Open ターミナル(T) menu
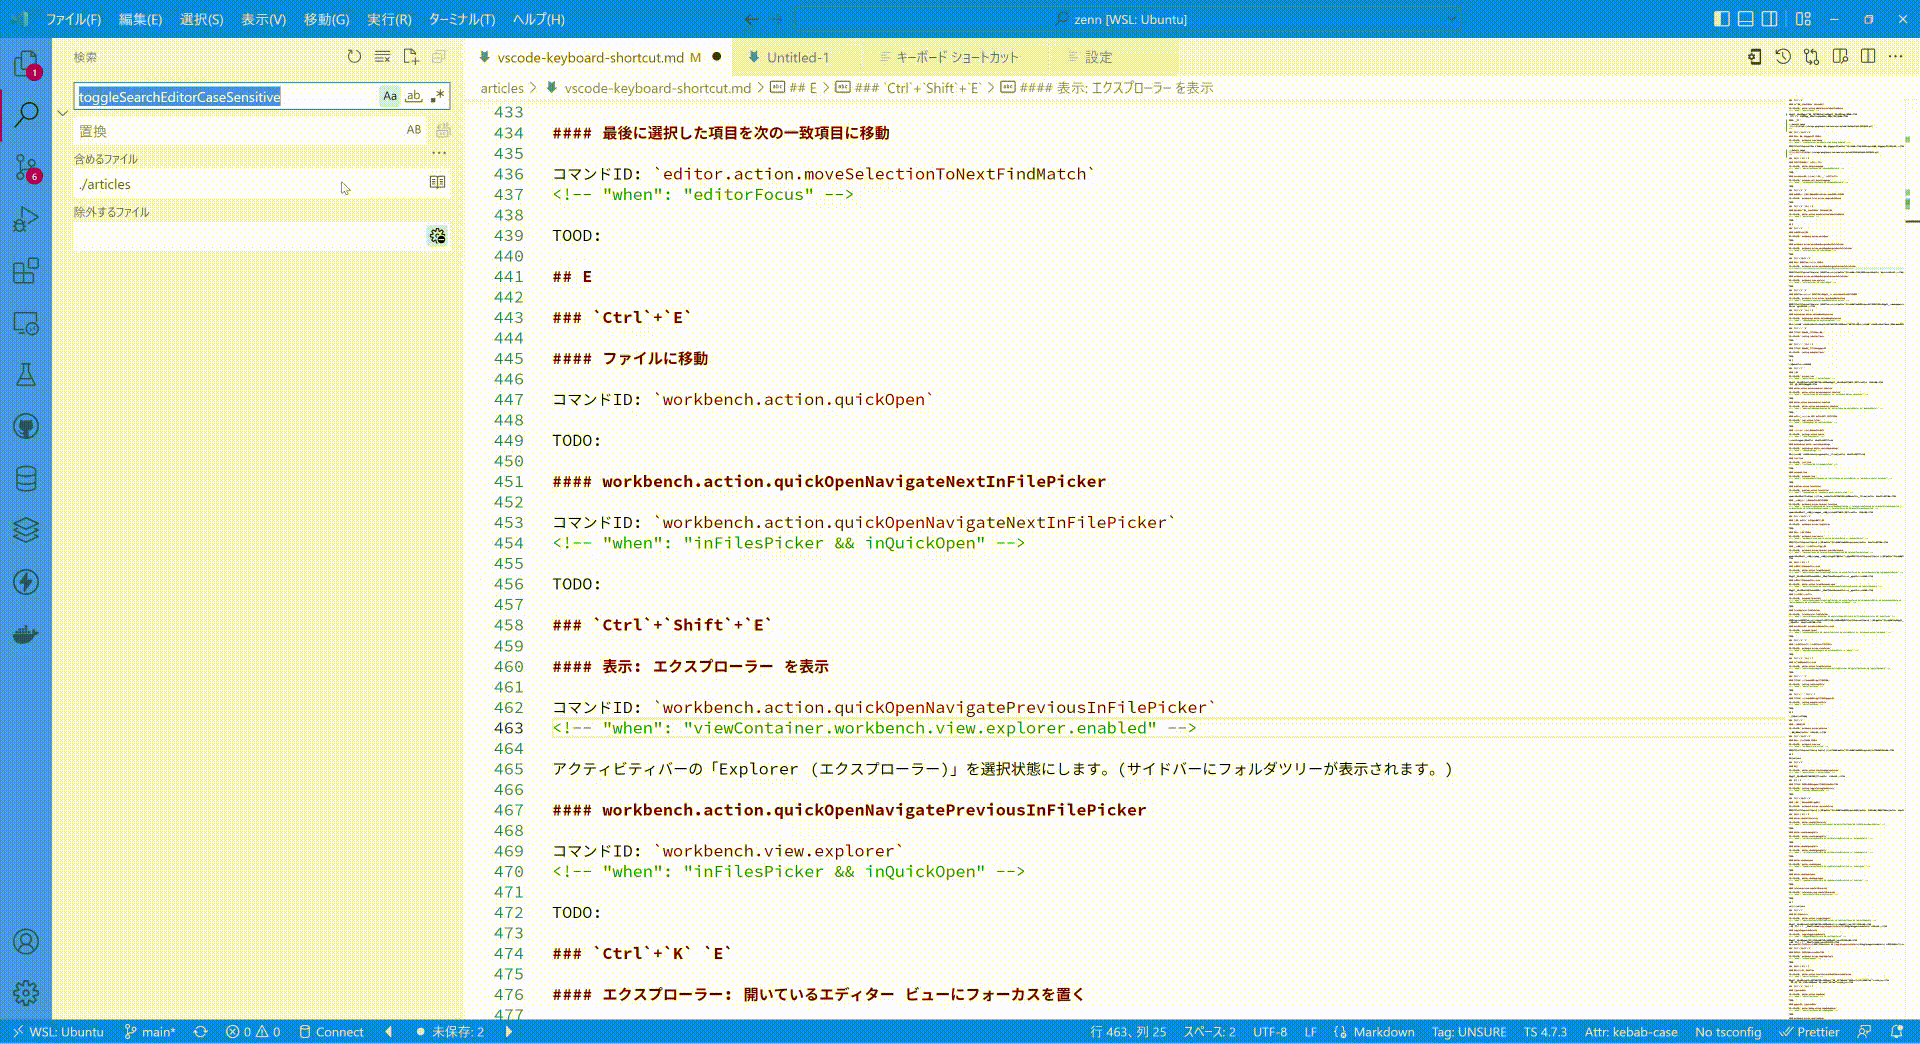This screenshot has width=1920, height=1044. click(462, 19)
